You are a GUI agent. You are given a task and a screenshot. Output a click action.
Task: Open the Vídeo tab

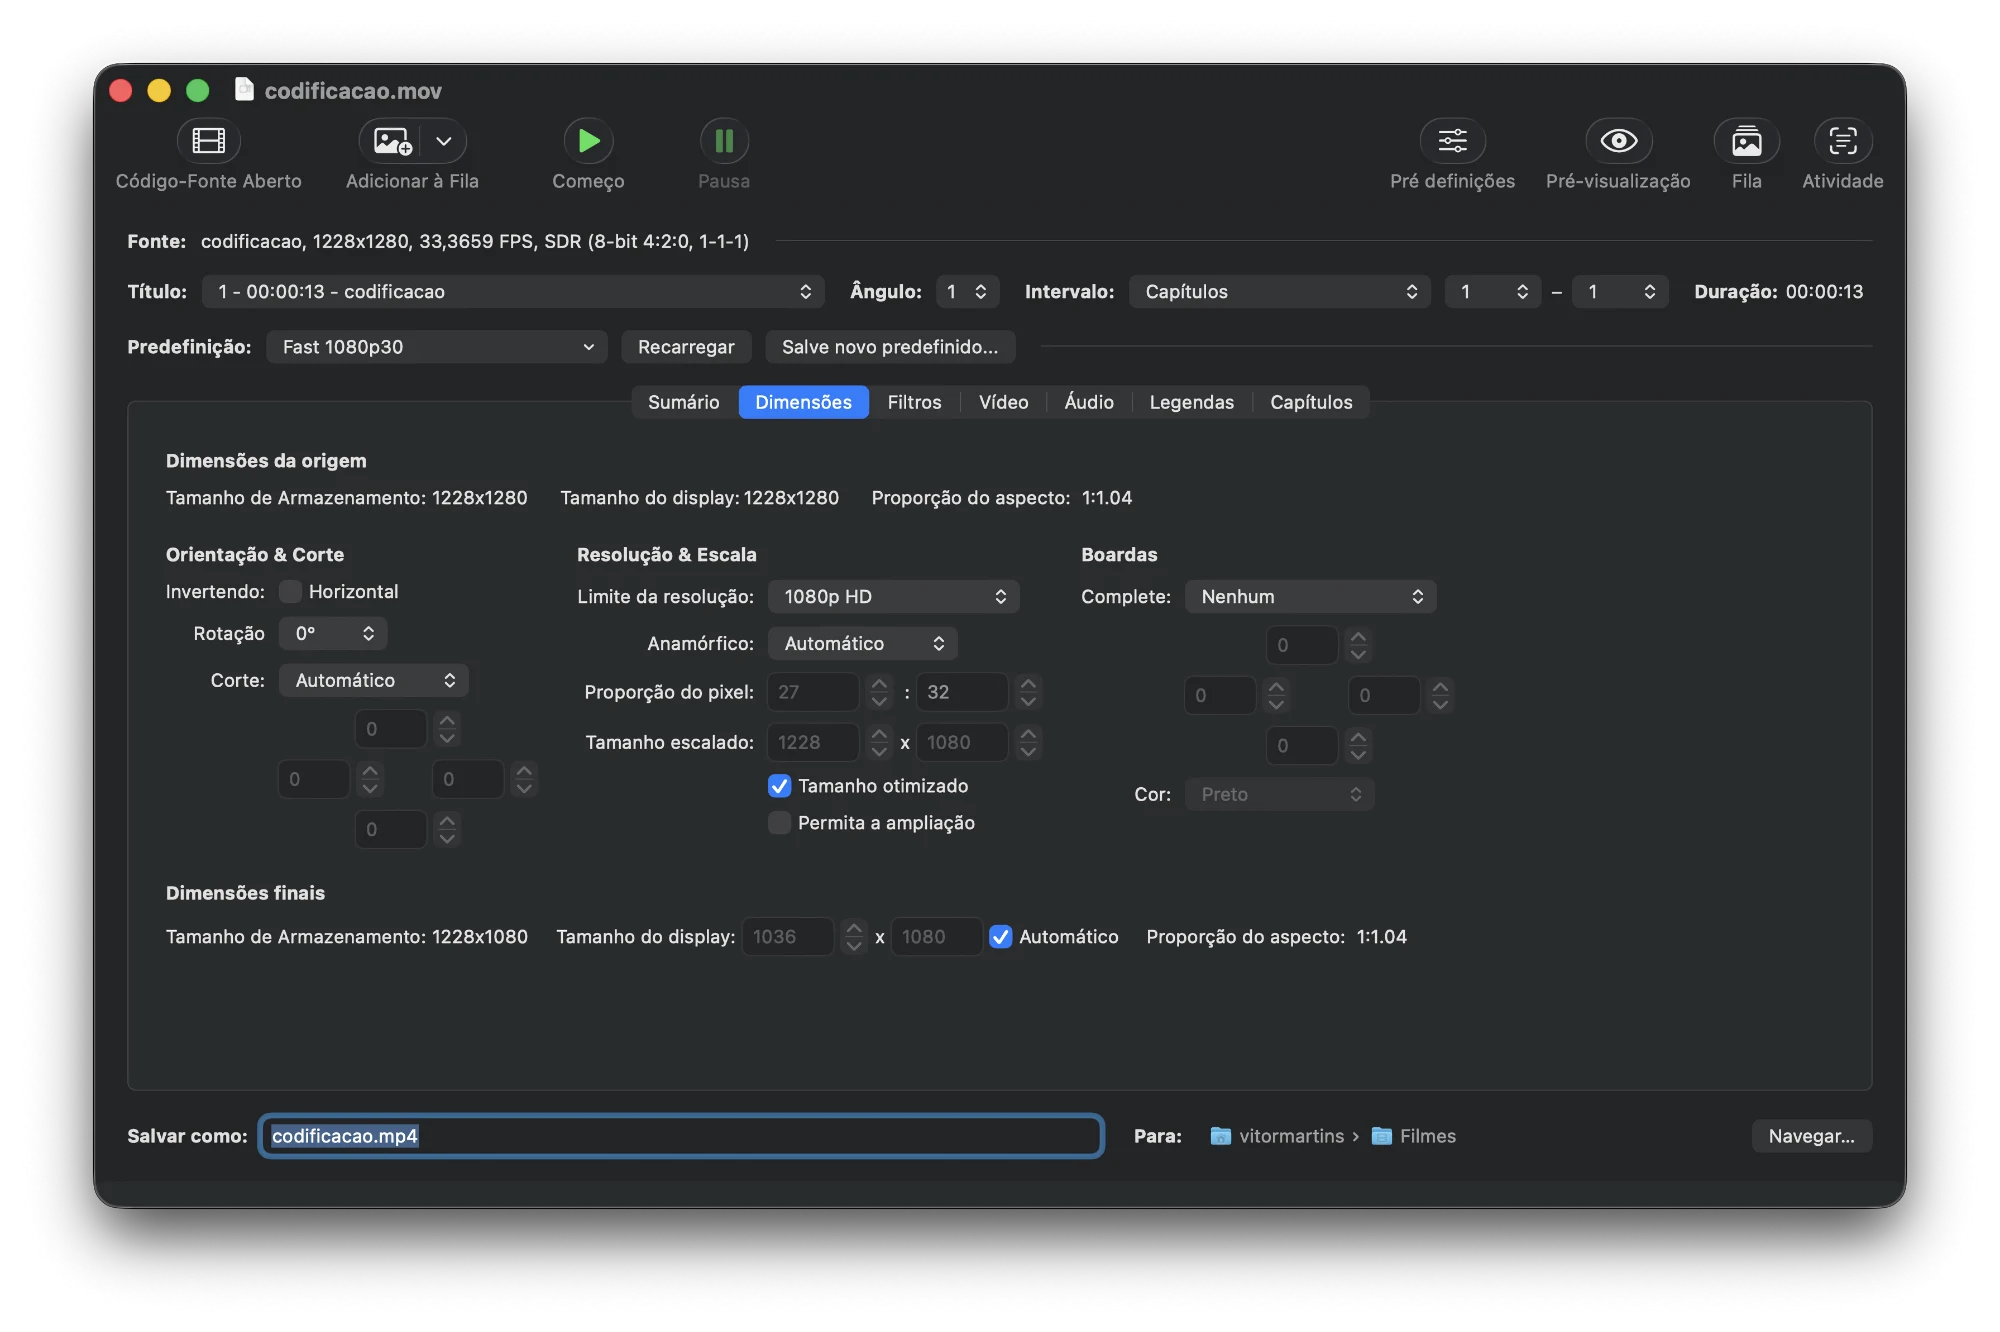[1003, 402]
